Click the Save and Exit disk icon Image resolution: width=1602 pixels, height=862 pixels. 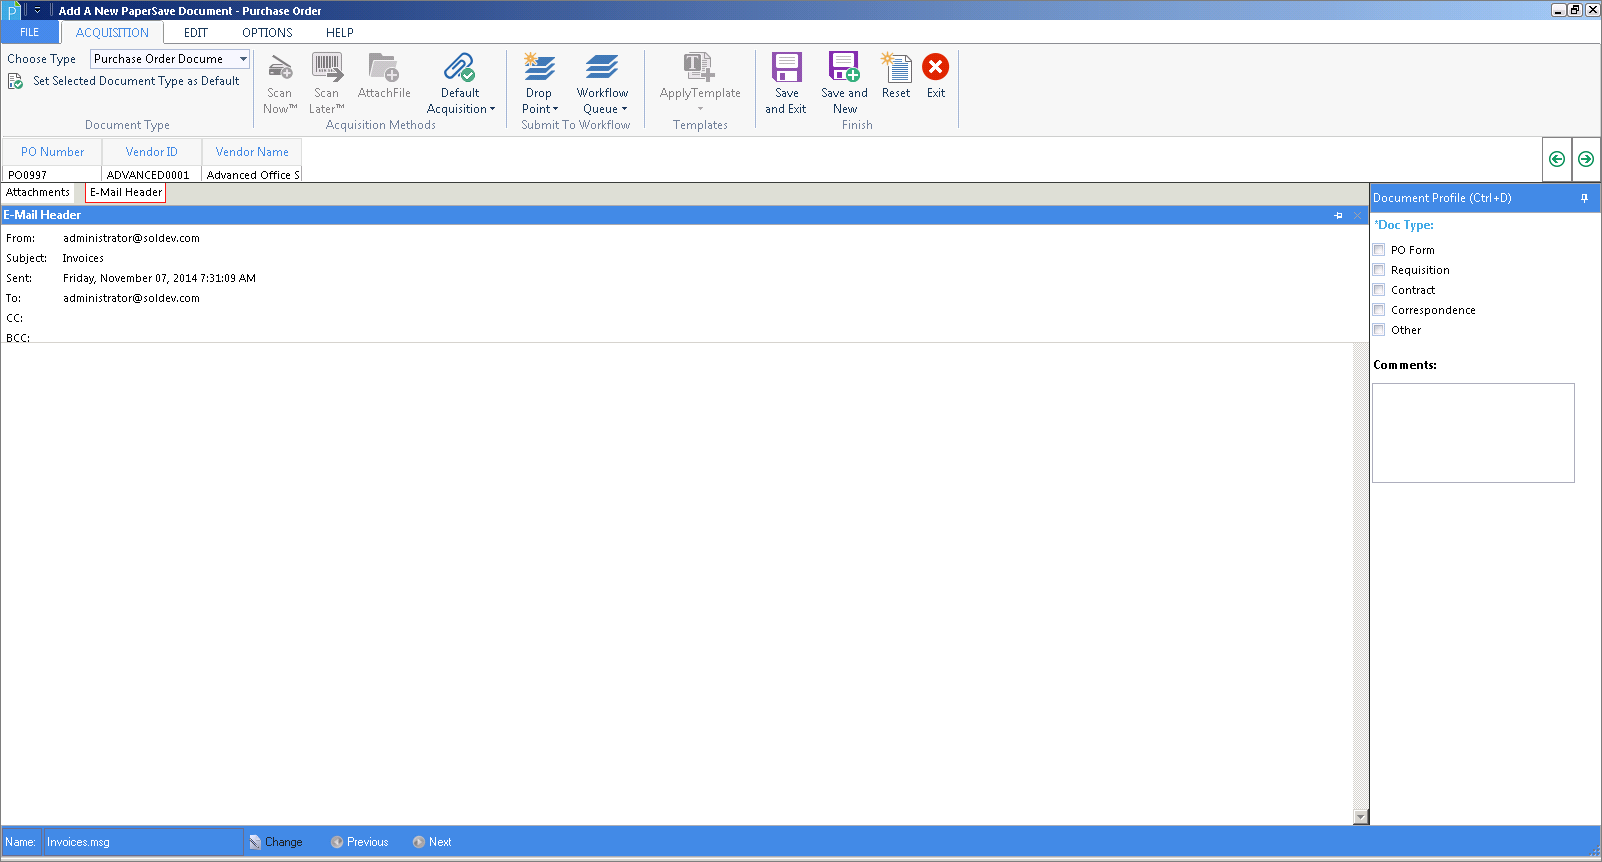pos(787,67)
